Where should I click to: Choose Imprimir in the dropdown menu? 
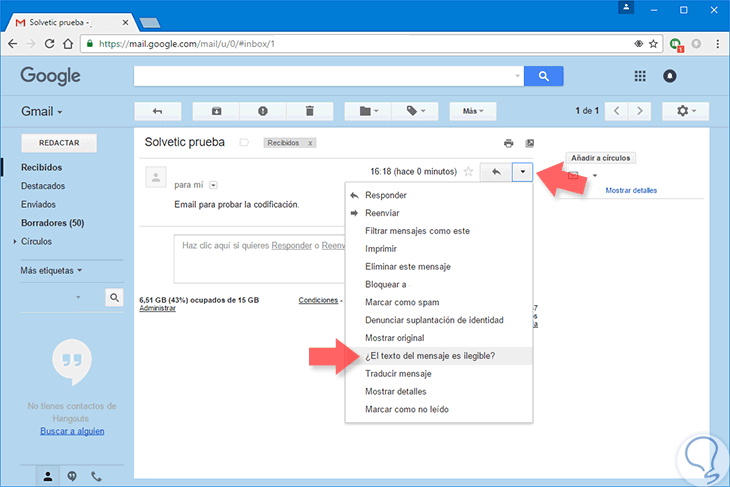439,249
